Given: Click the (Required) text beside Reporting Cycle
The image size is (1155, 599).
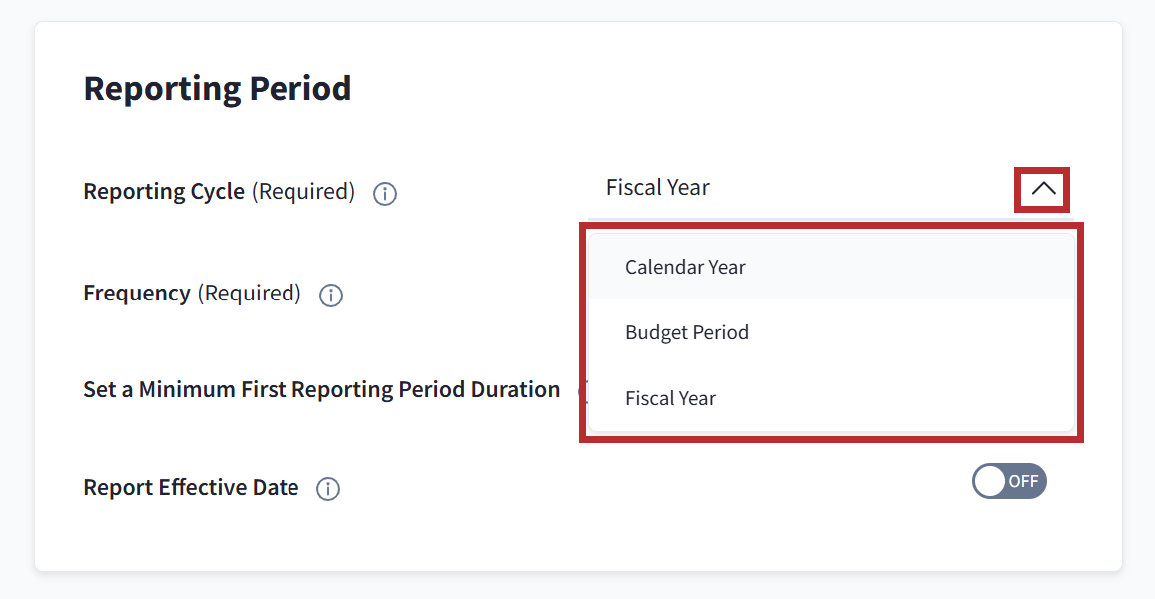Looking at the screenshot, I should [x=303, y=191].
